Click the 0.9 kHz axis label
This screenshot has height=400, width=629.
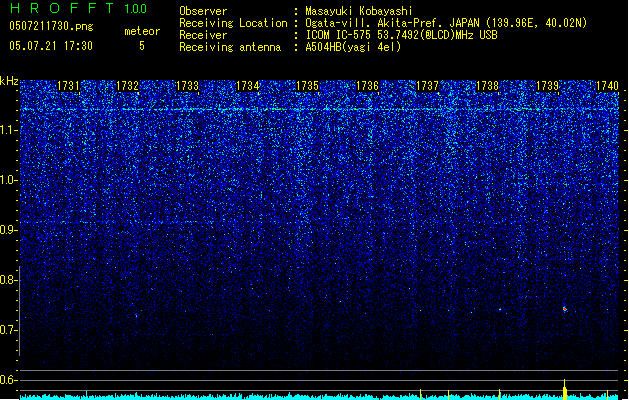click(8, 230)
